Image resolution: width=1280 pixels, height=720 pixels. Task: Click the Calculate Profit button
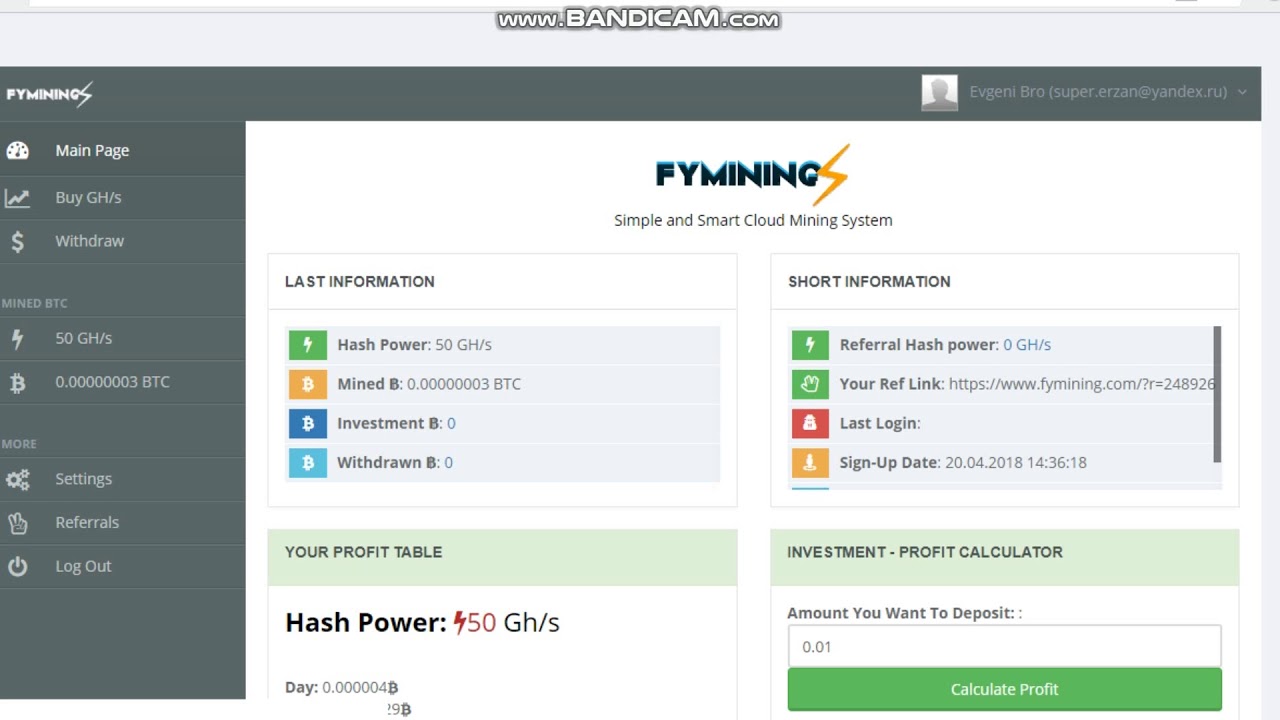pyautogui.click(x=1004, y=689)
